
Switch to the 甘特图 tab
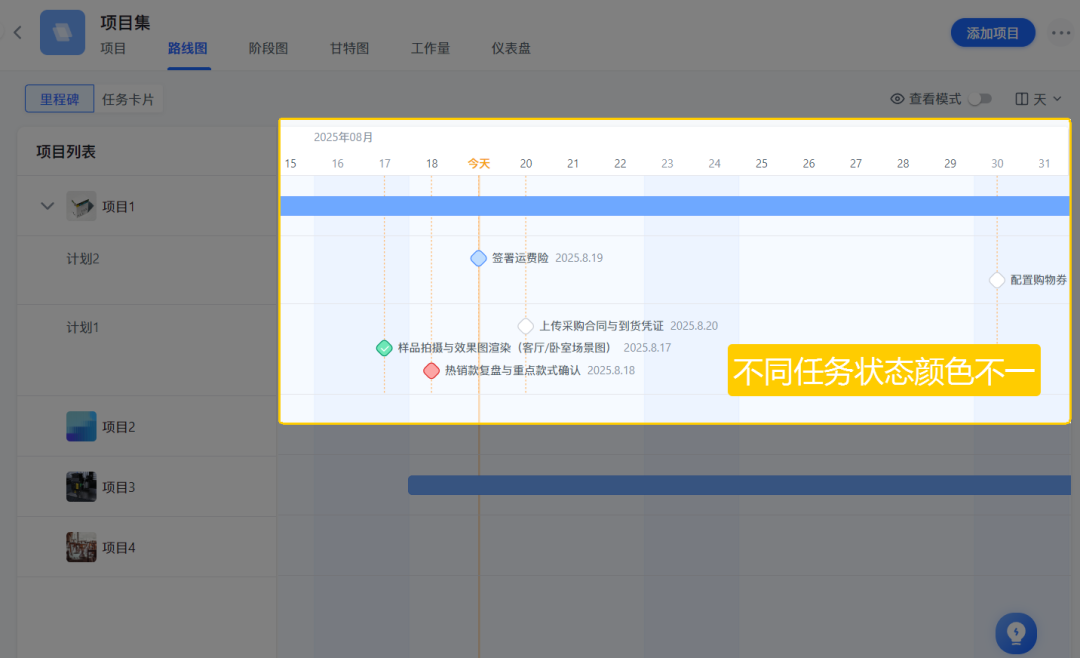point(348,47)
